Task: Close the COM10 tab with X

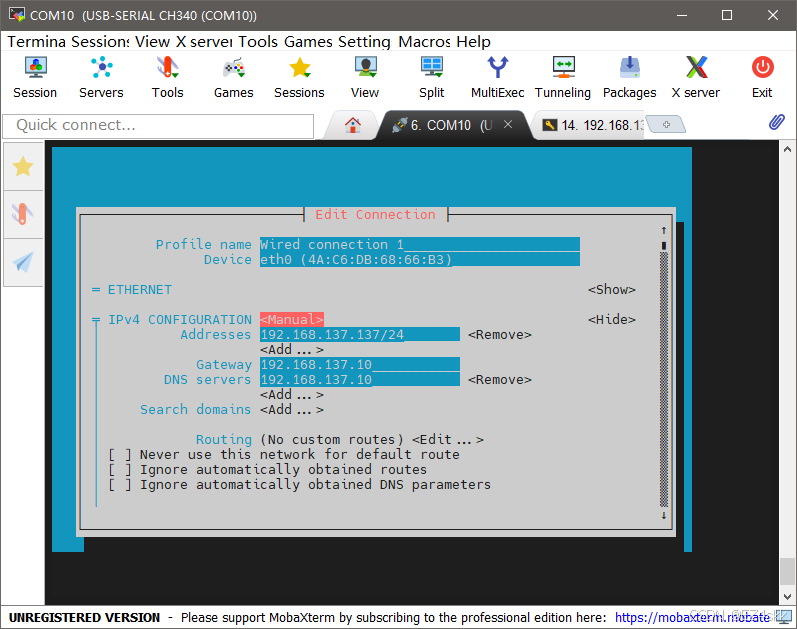Action: (508, 124)
